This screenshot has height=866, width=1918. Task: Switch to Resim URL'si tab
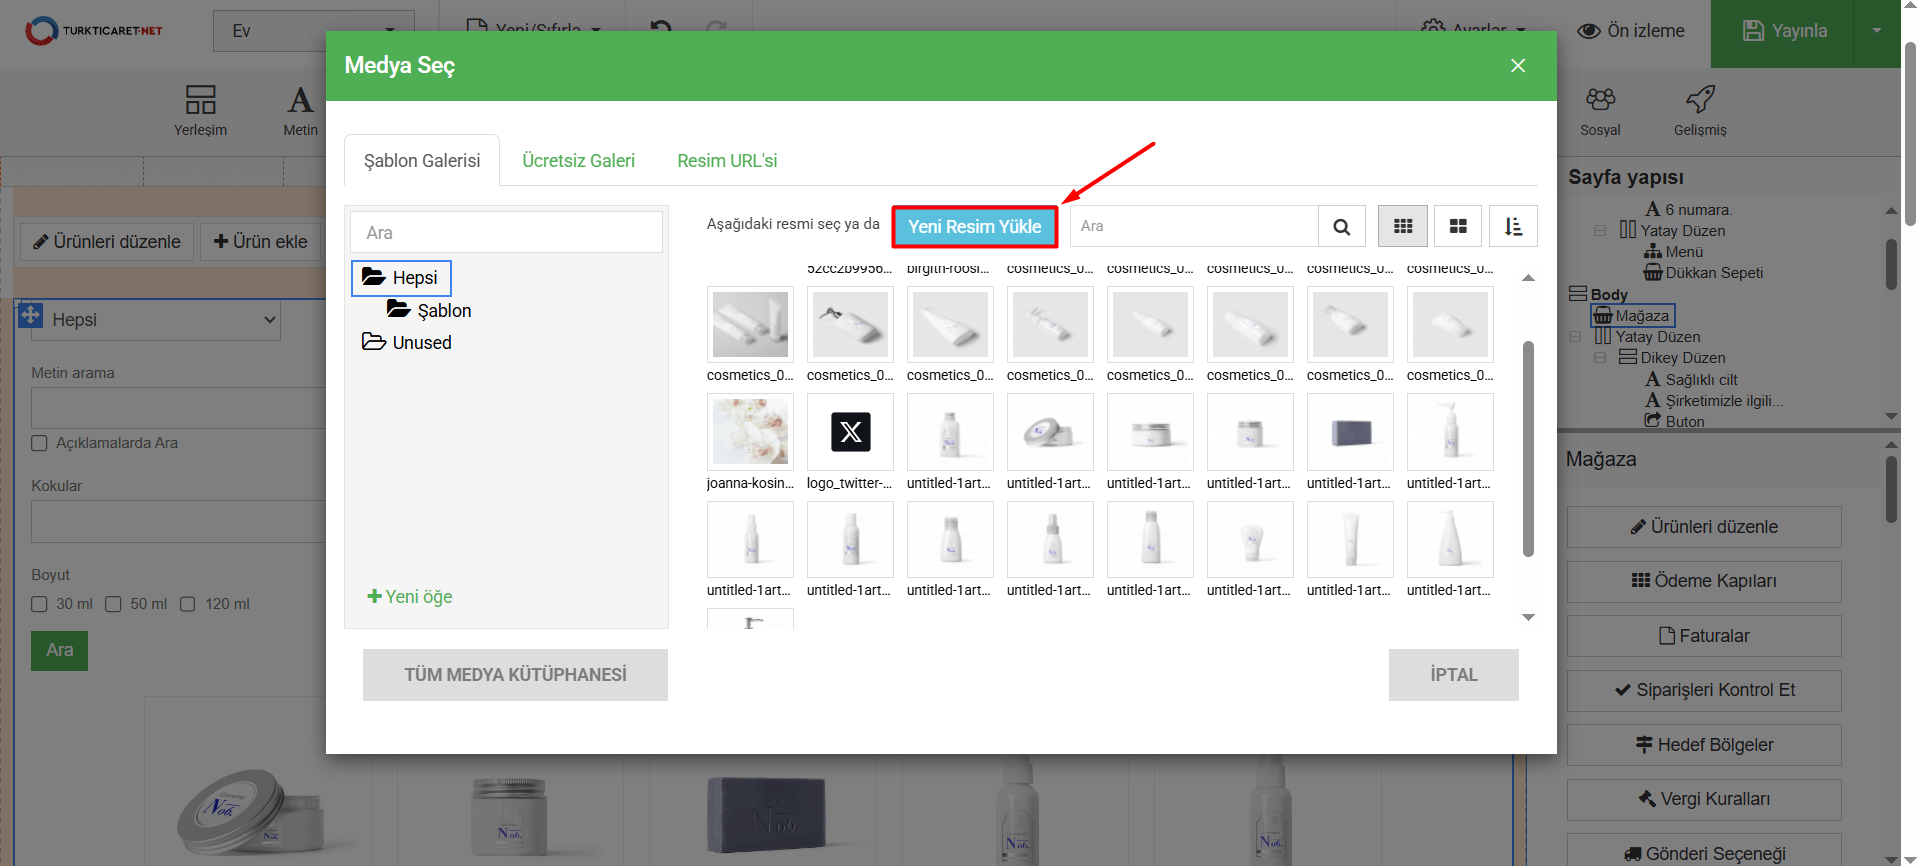tap(726, 161)
